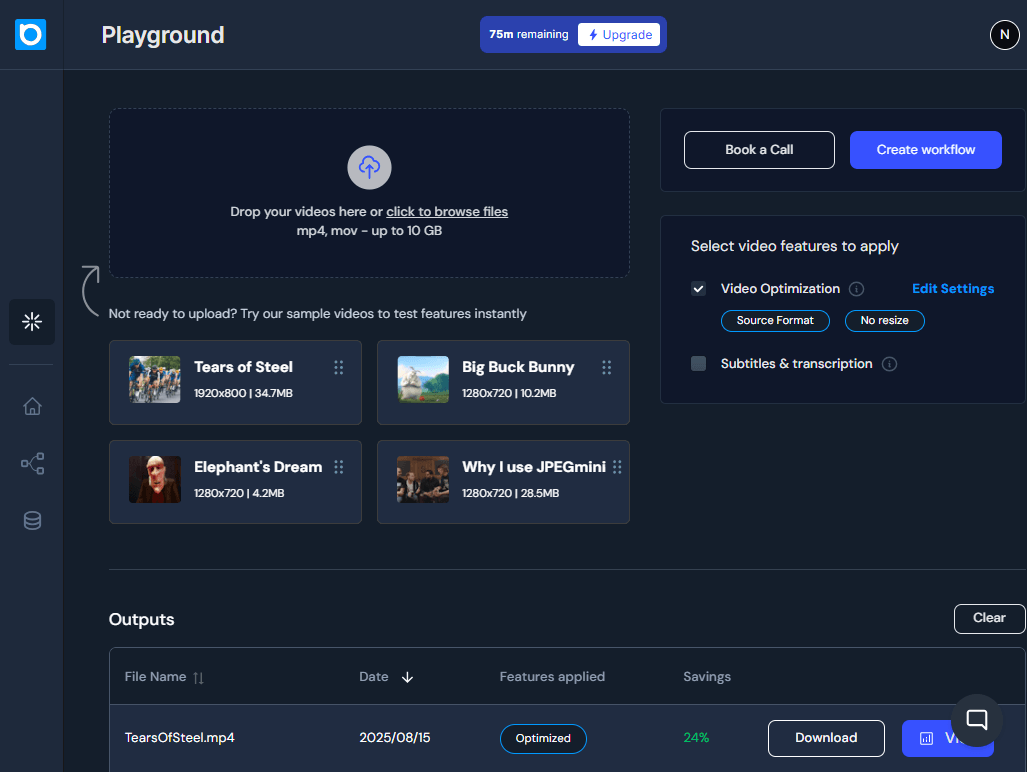This screenshot has height=772, width=1027.
Task: Select the Big Buck Bunny sample thumbnail
Action: (421, 380)
